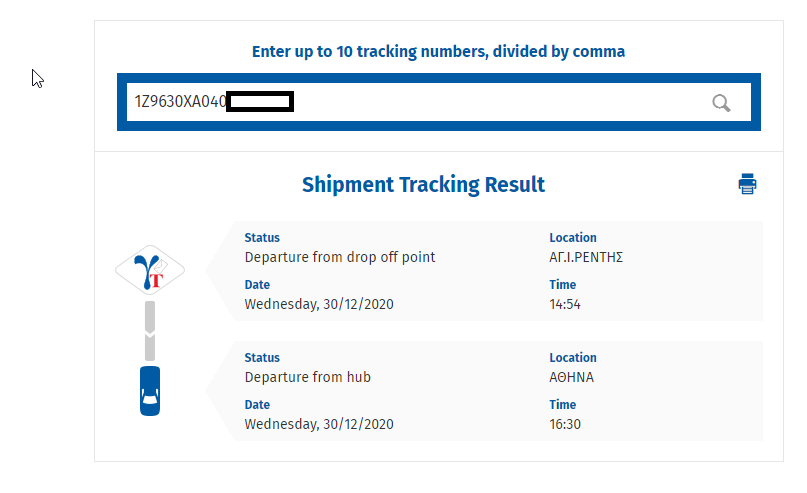The image size is (807, 493).
Task: Click the first Wednesday, 30/12/2020 date
Action: (319, 304)
